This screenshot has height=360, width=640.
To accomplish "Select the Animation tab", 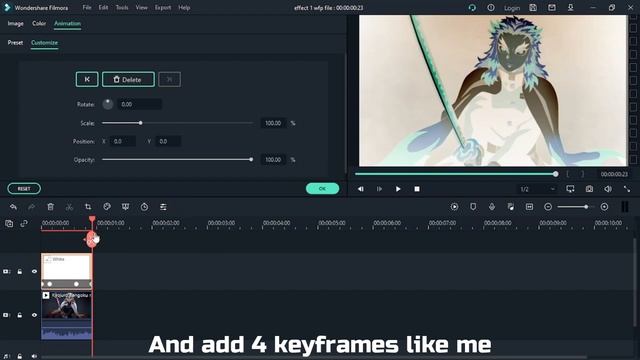I will [x=67, y=24].
